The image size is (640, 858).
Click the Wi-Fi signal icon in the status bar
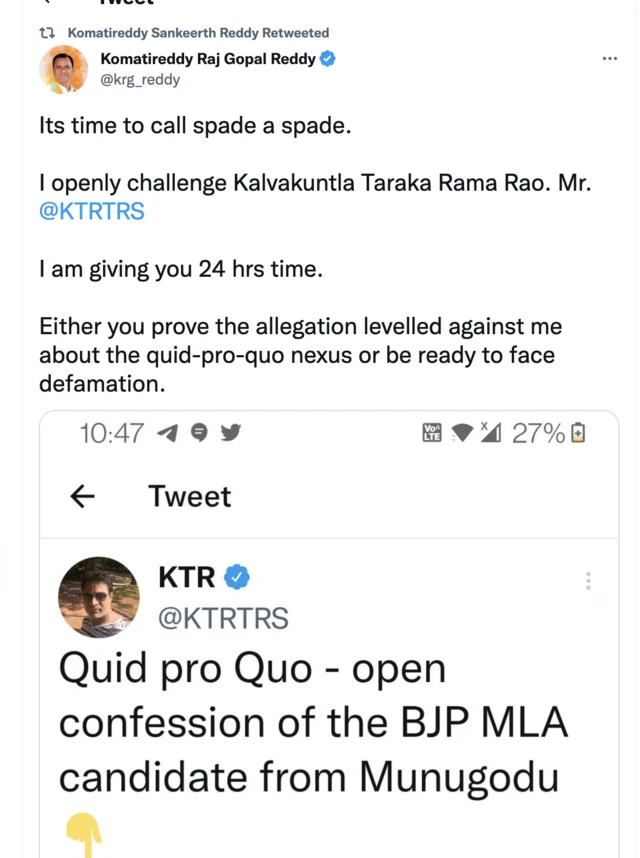462,433
